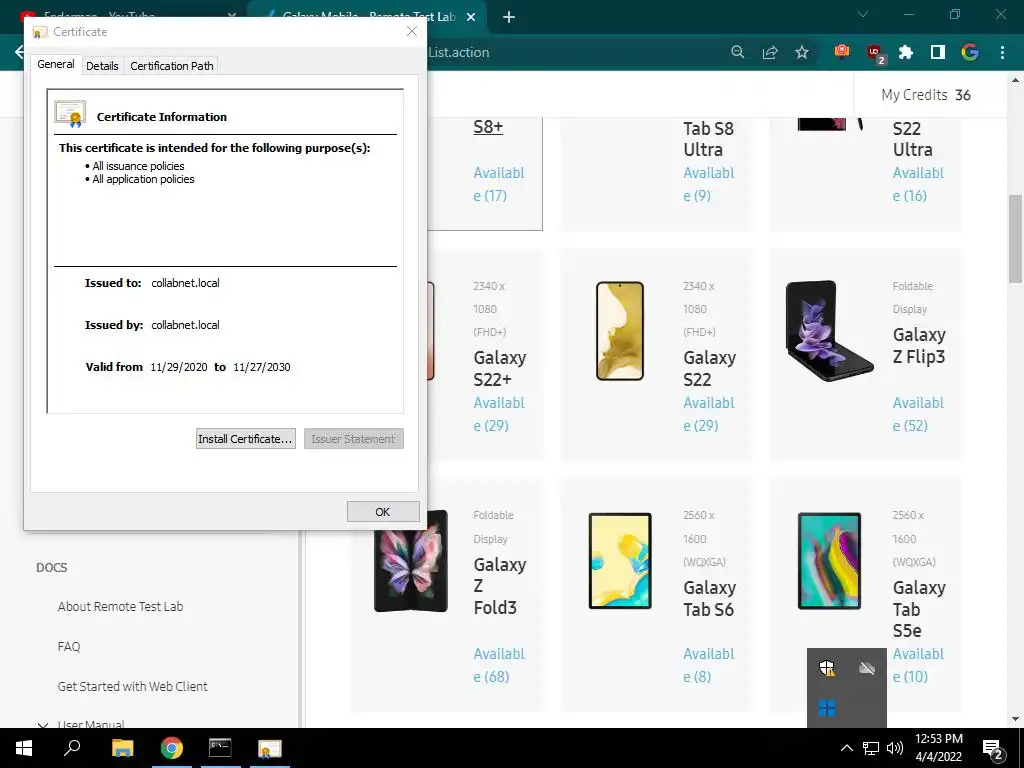Viewport: 1024px width, 768px height.
Task: Click the page vertical scrollbar thumb
Action: (1015, 238)
